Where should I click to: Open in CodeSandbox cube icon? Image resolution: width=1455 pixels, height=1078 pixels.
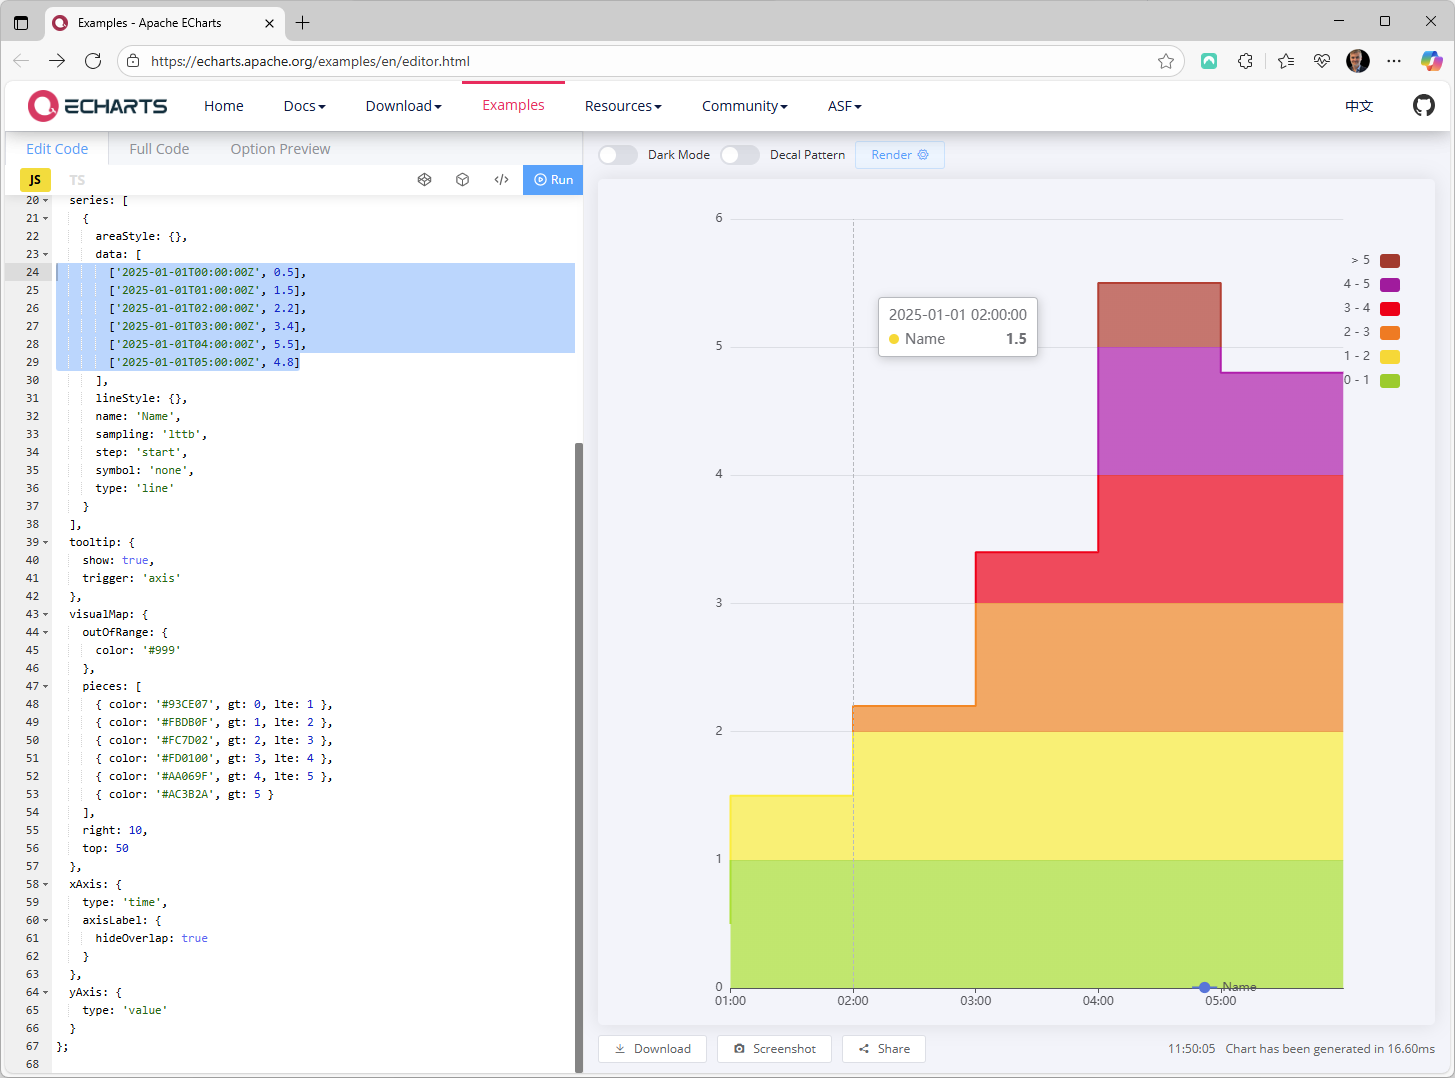pos(462,180)
